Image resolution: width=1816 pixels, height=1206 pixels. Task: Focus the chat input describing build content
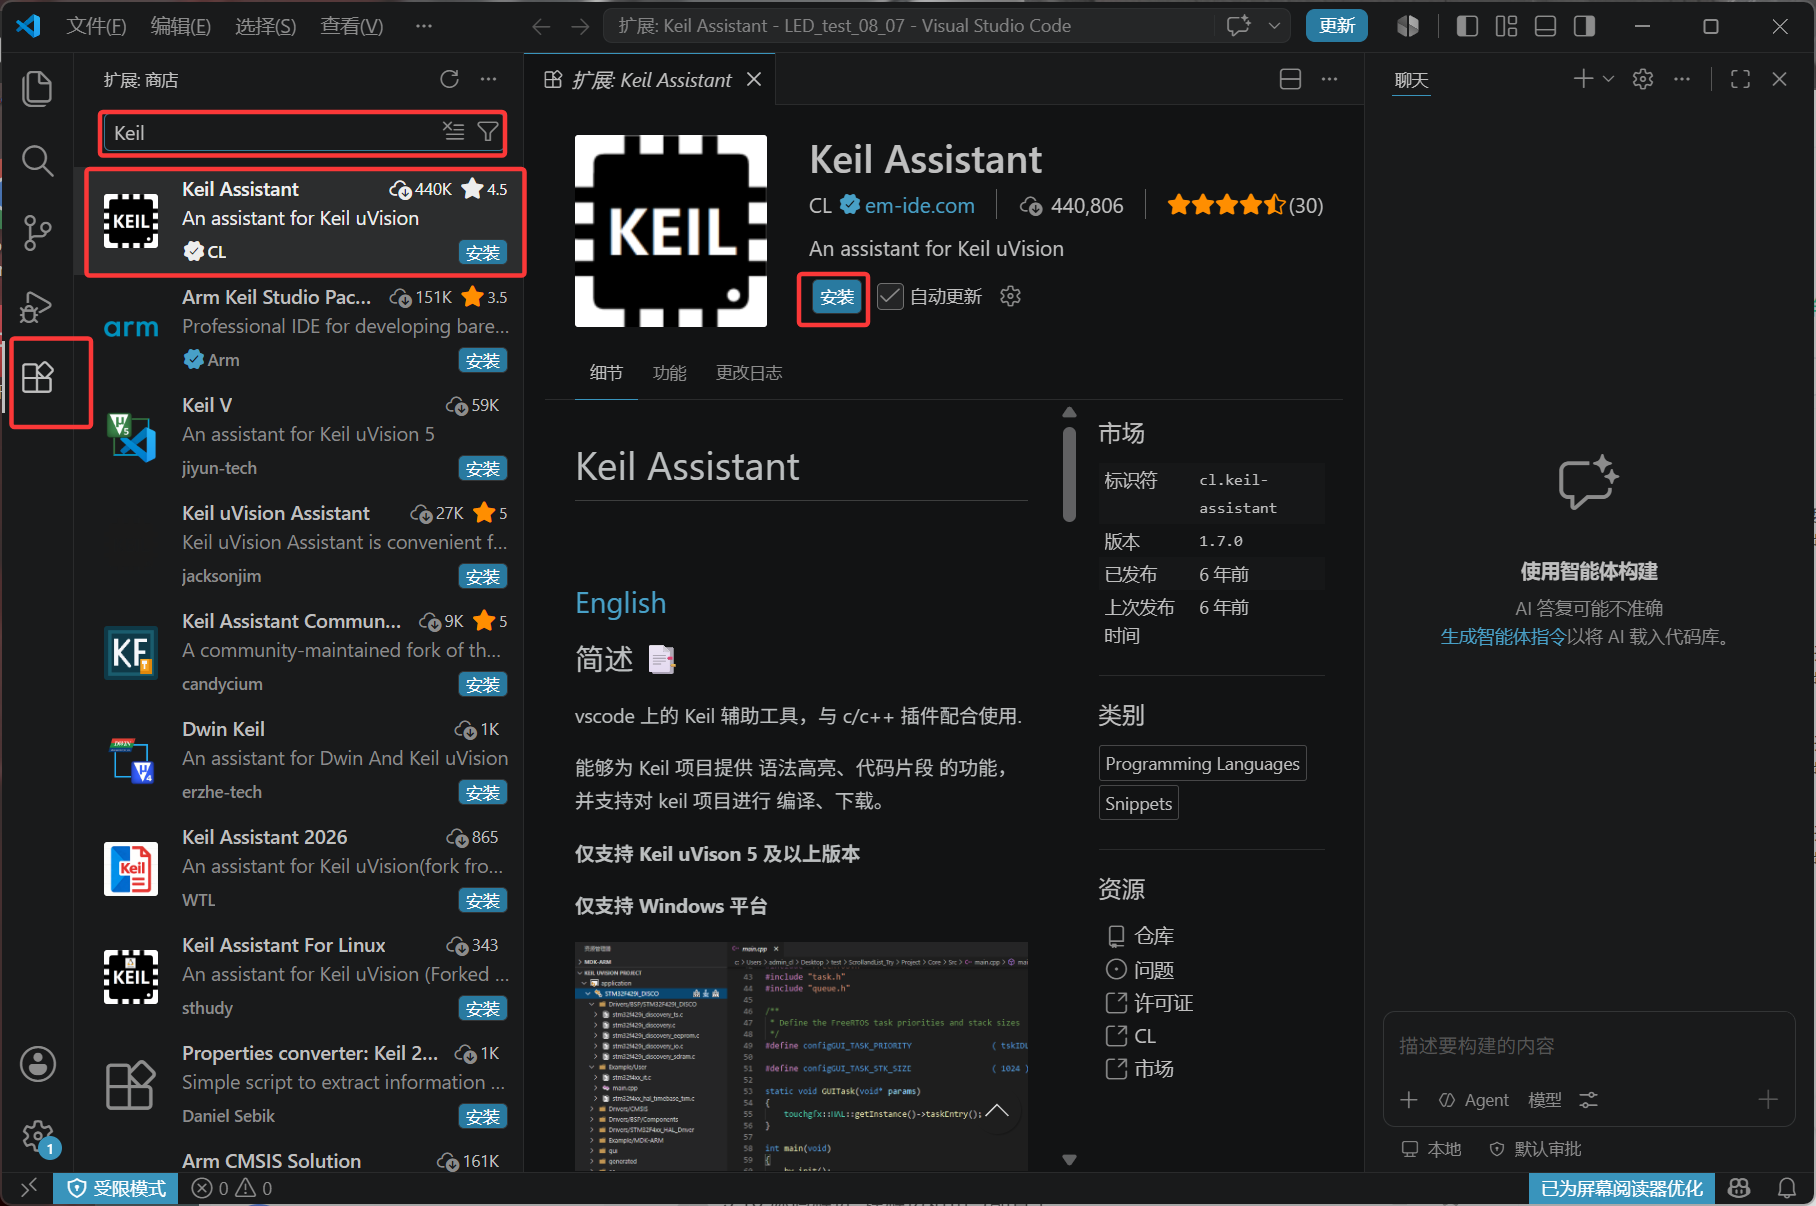pyautogui.click(x=1588, y=1046)
